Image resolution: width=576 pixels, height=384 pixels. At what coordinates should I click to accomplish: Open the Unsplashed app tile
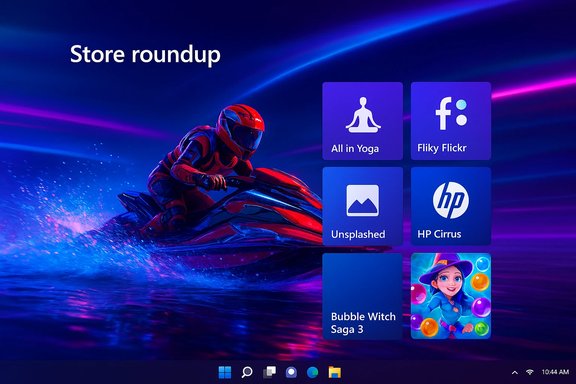click(363, 206)
